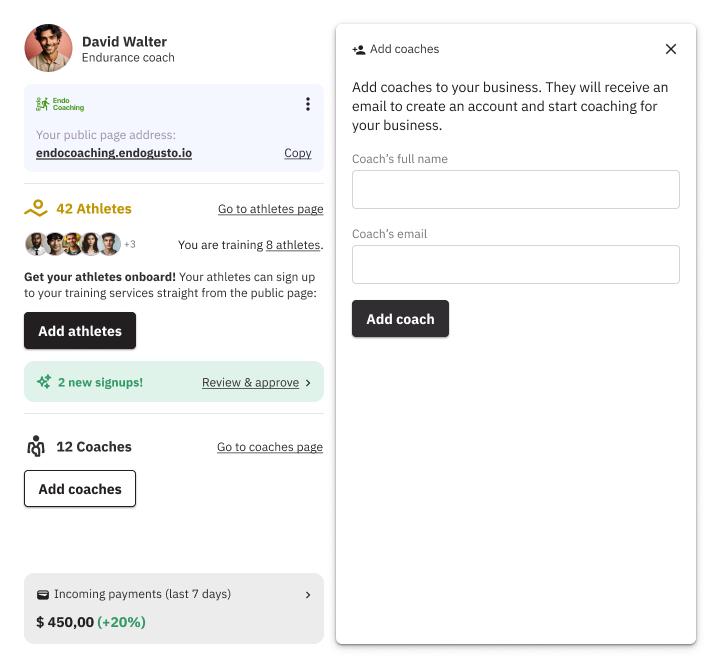Focus the Coach's full name field
Viewport: 720px width, 668px height.
point(515,189)
